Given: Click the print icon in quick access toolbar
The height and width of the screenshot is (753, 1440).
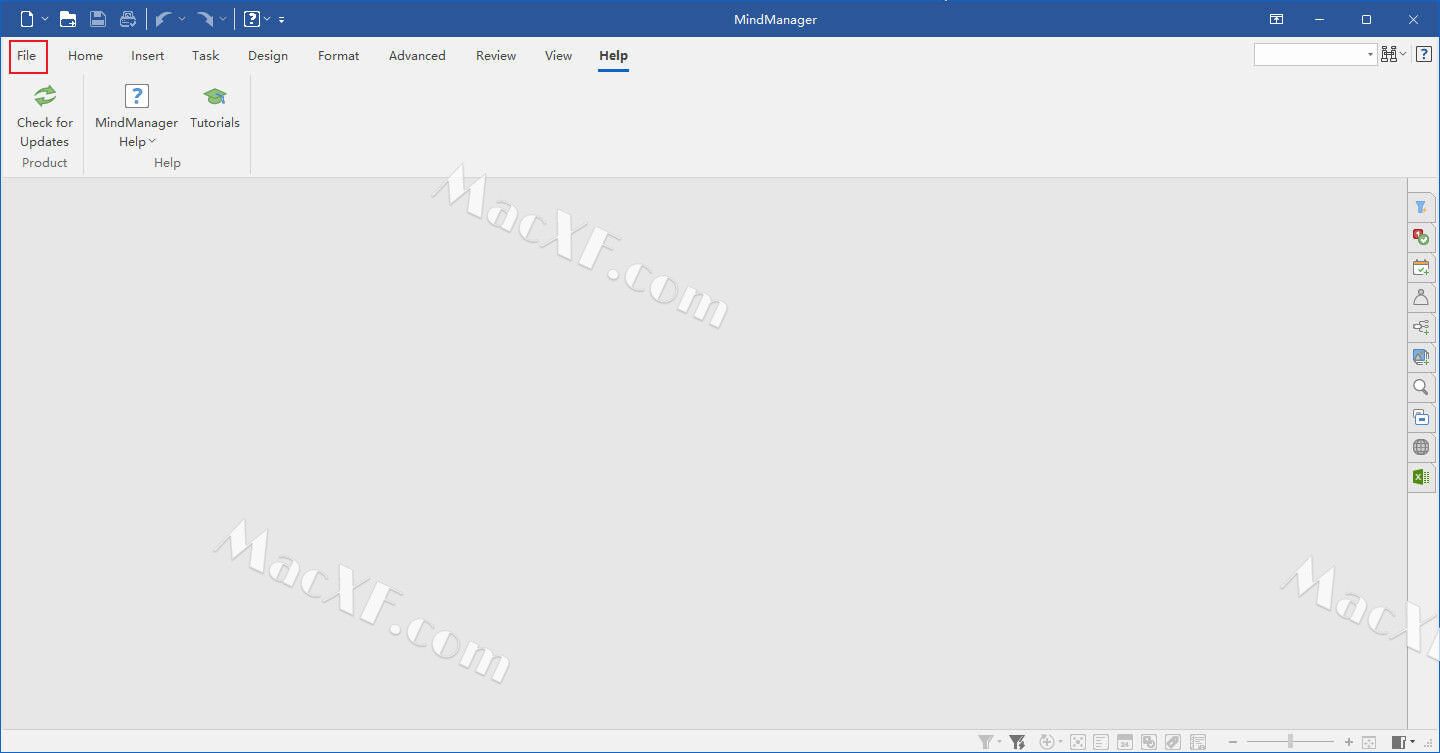Looking at the screenshot, I should [x=128, y=19].
